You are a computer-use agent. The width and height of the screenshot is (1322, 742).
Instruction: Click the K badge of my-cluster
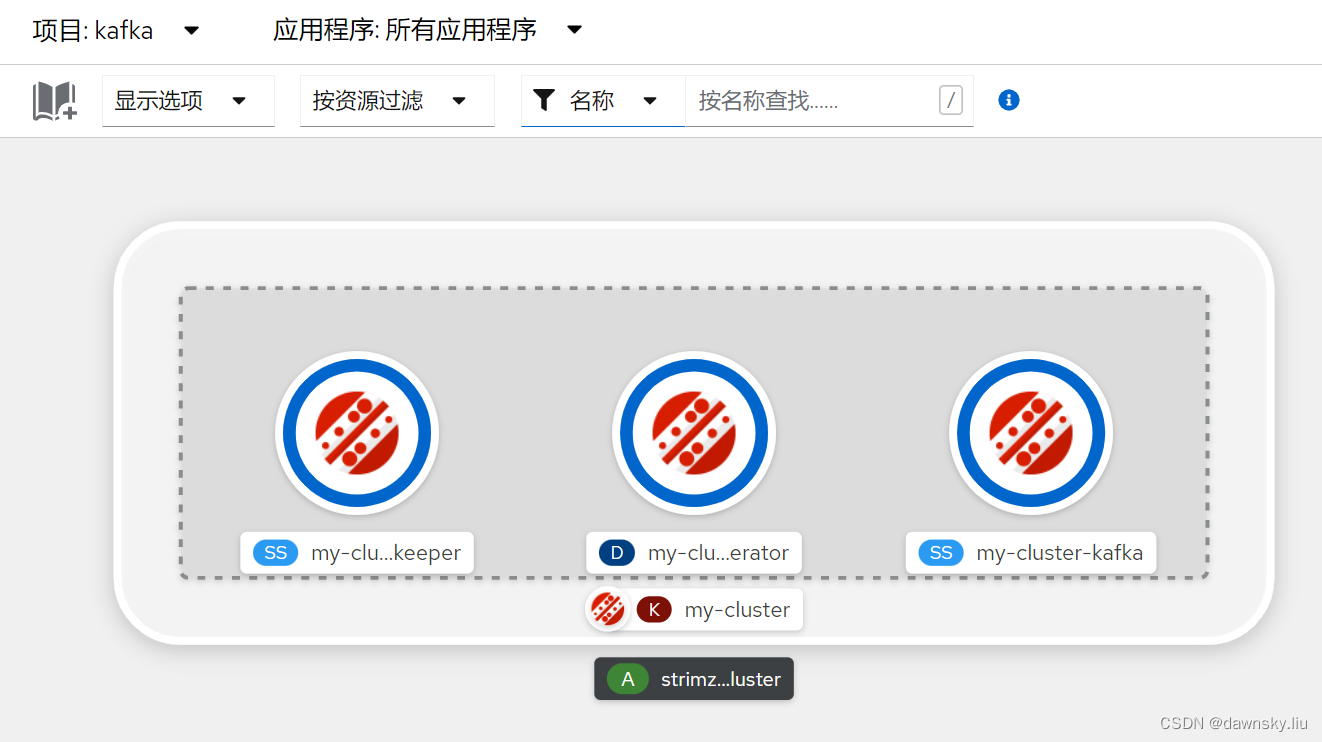pos(654,610)
